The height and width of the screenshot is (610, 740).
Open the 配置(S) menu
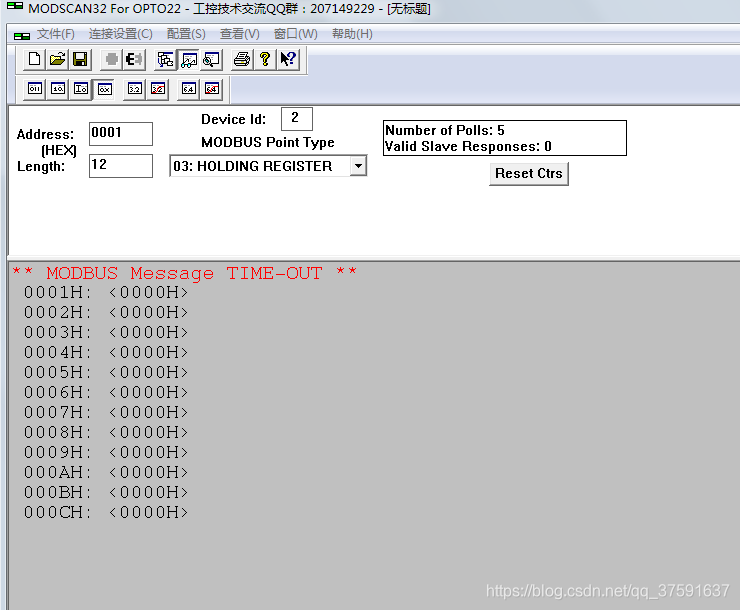(186, 34)
